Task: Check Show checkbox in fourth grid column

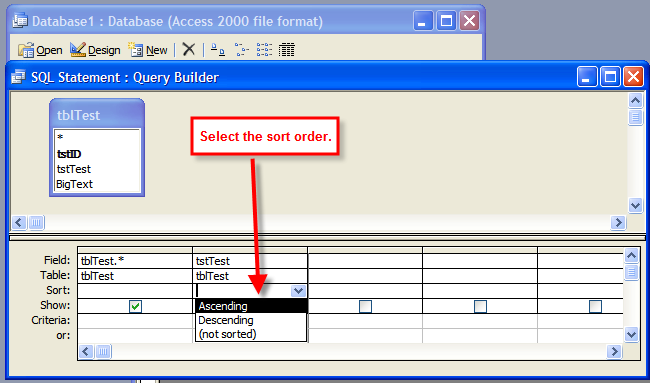Action: pyautogui.click(x=480, y=306)
